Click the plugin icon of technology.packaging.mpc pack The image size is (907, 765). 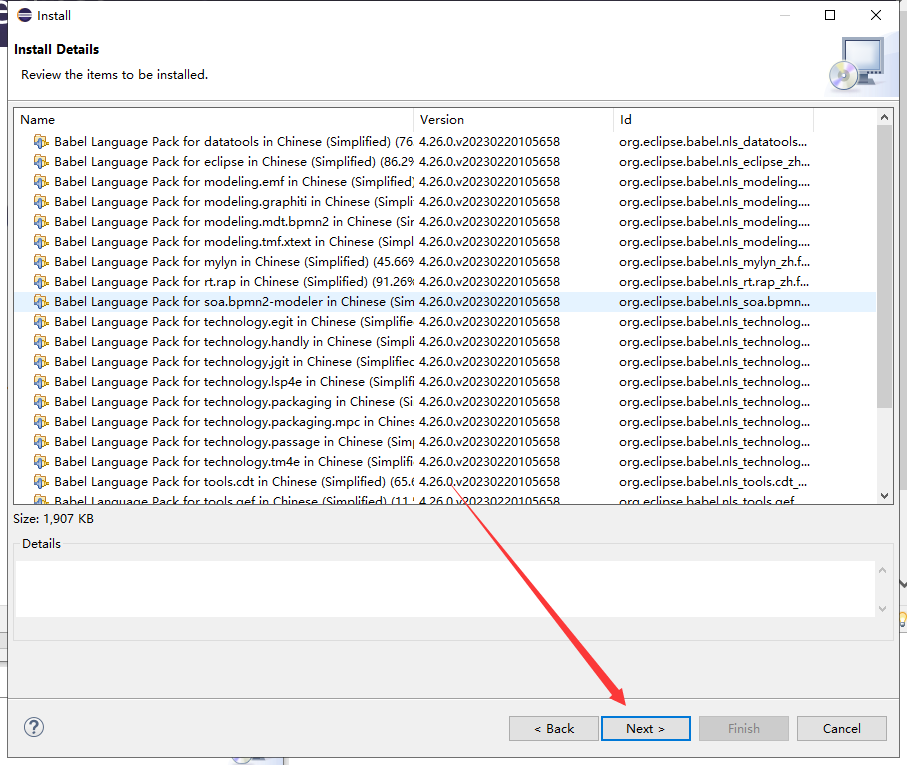(x=41, y=422)
